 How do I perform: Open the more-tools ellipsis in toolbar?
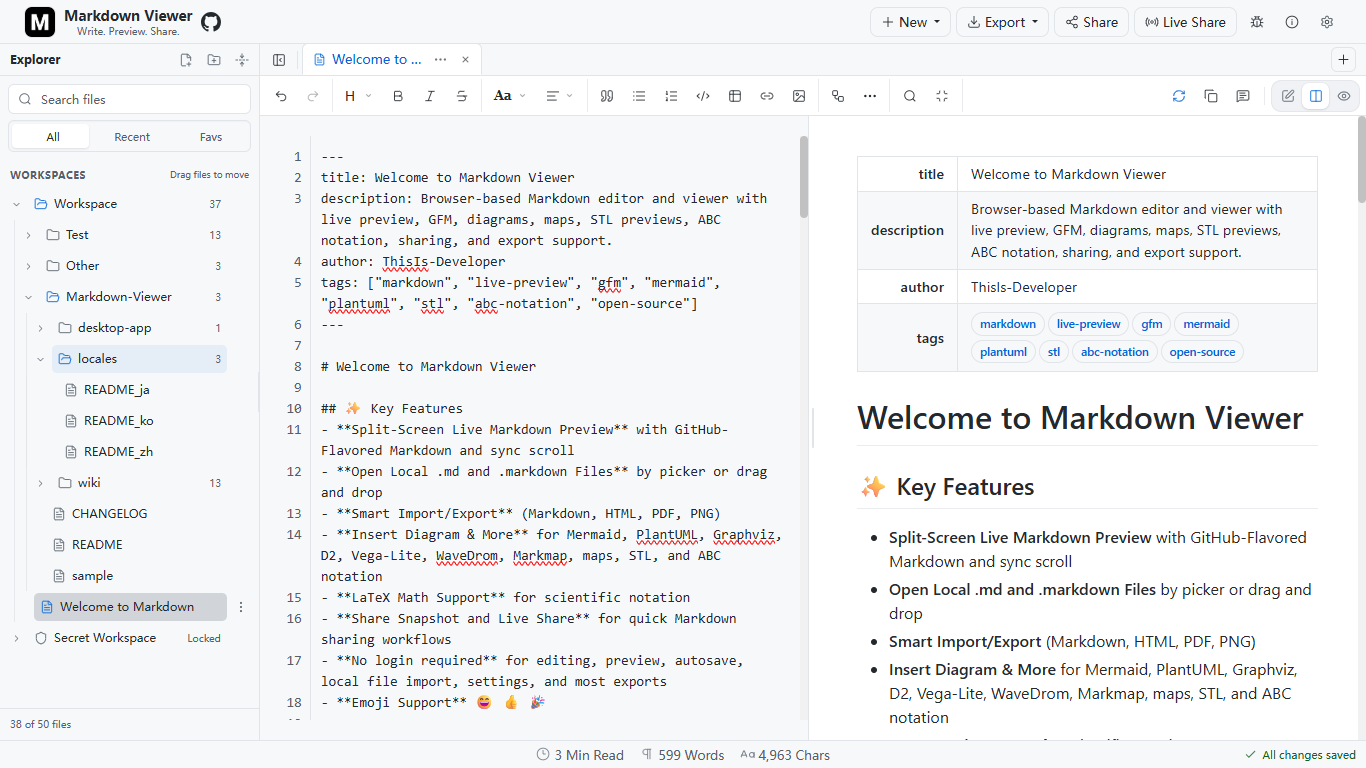click(x=870, y=96)
